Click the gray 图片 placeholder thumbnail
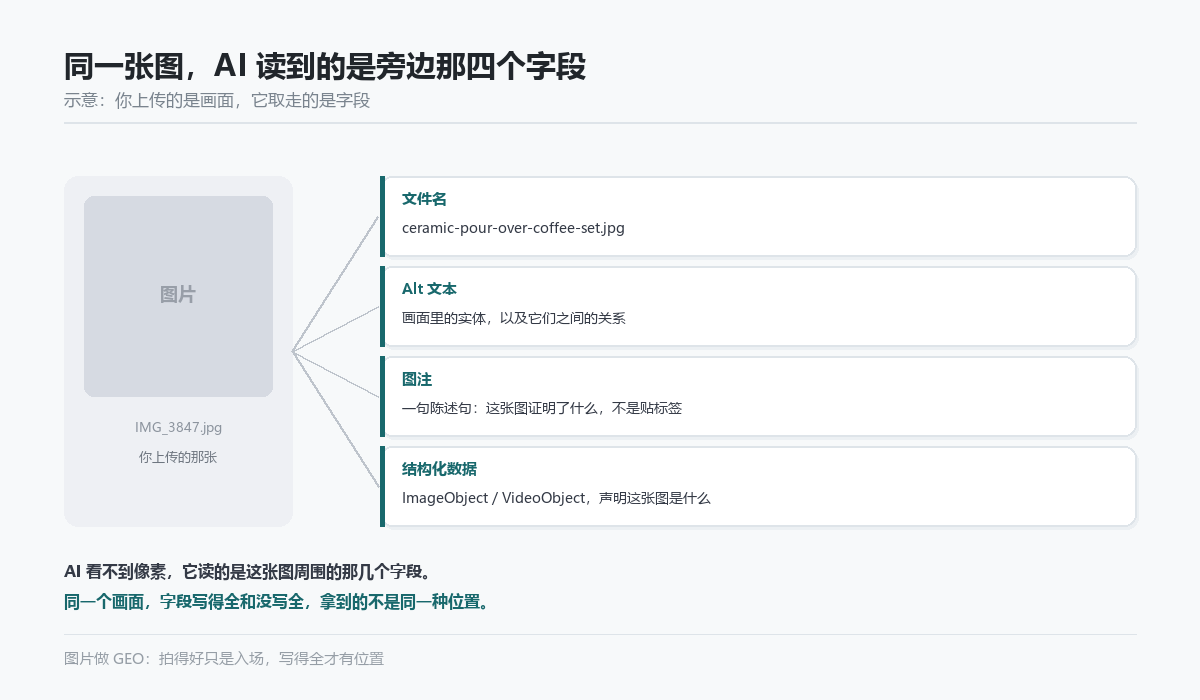The height and width of the screenshot is (700, 1200). coord(178,296)
